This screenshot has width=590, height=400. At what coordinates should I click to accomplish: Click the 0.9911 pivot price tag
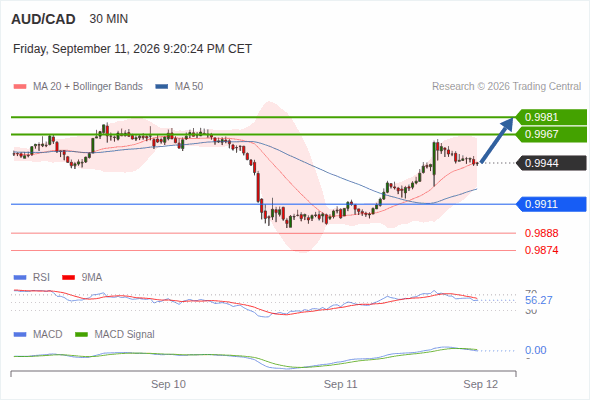551,204
